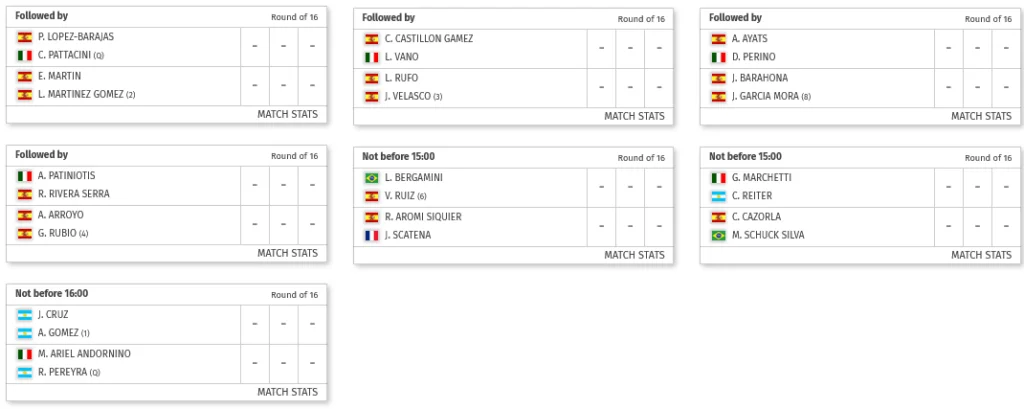The height and width of the screenshot is (409, 1024).
Task: Click Argentina flag next to J. CRUZ
Action: coord(25,315)
